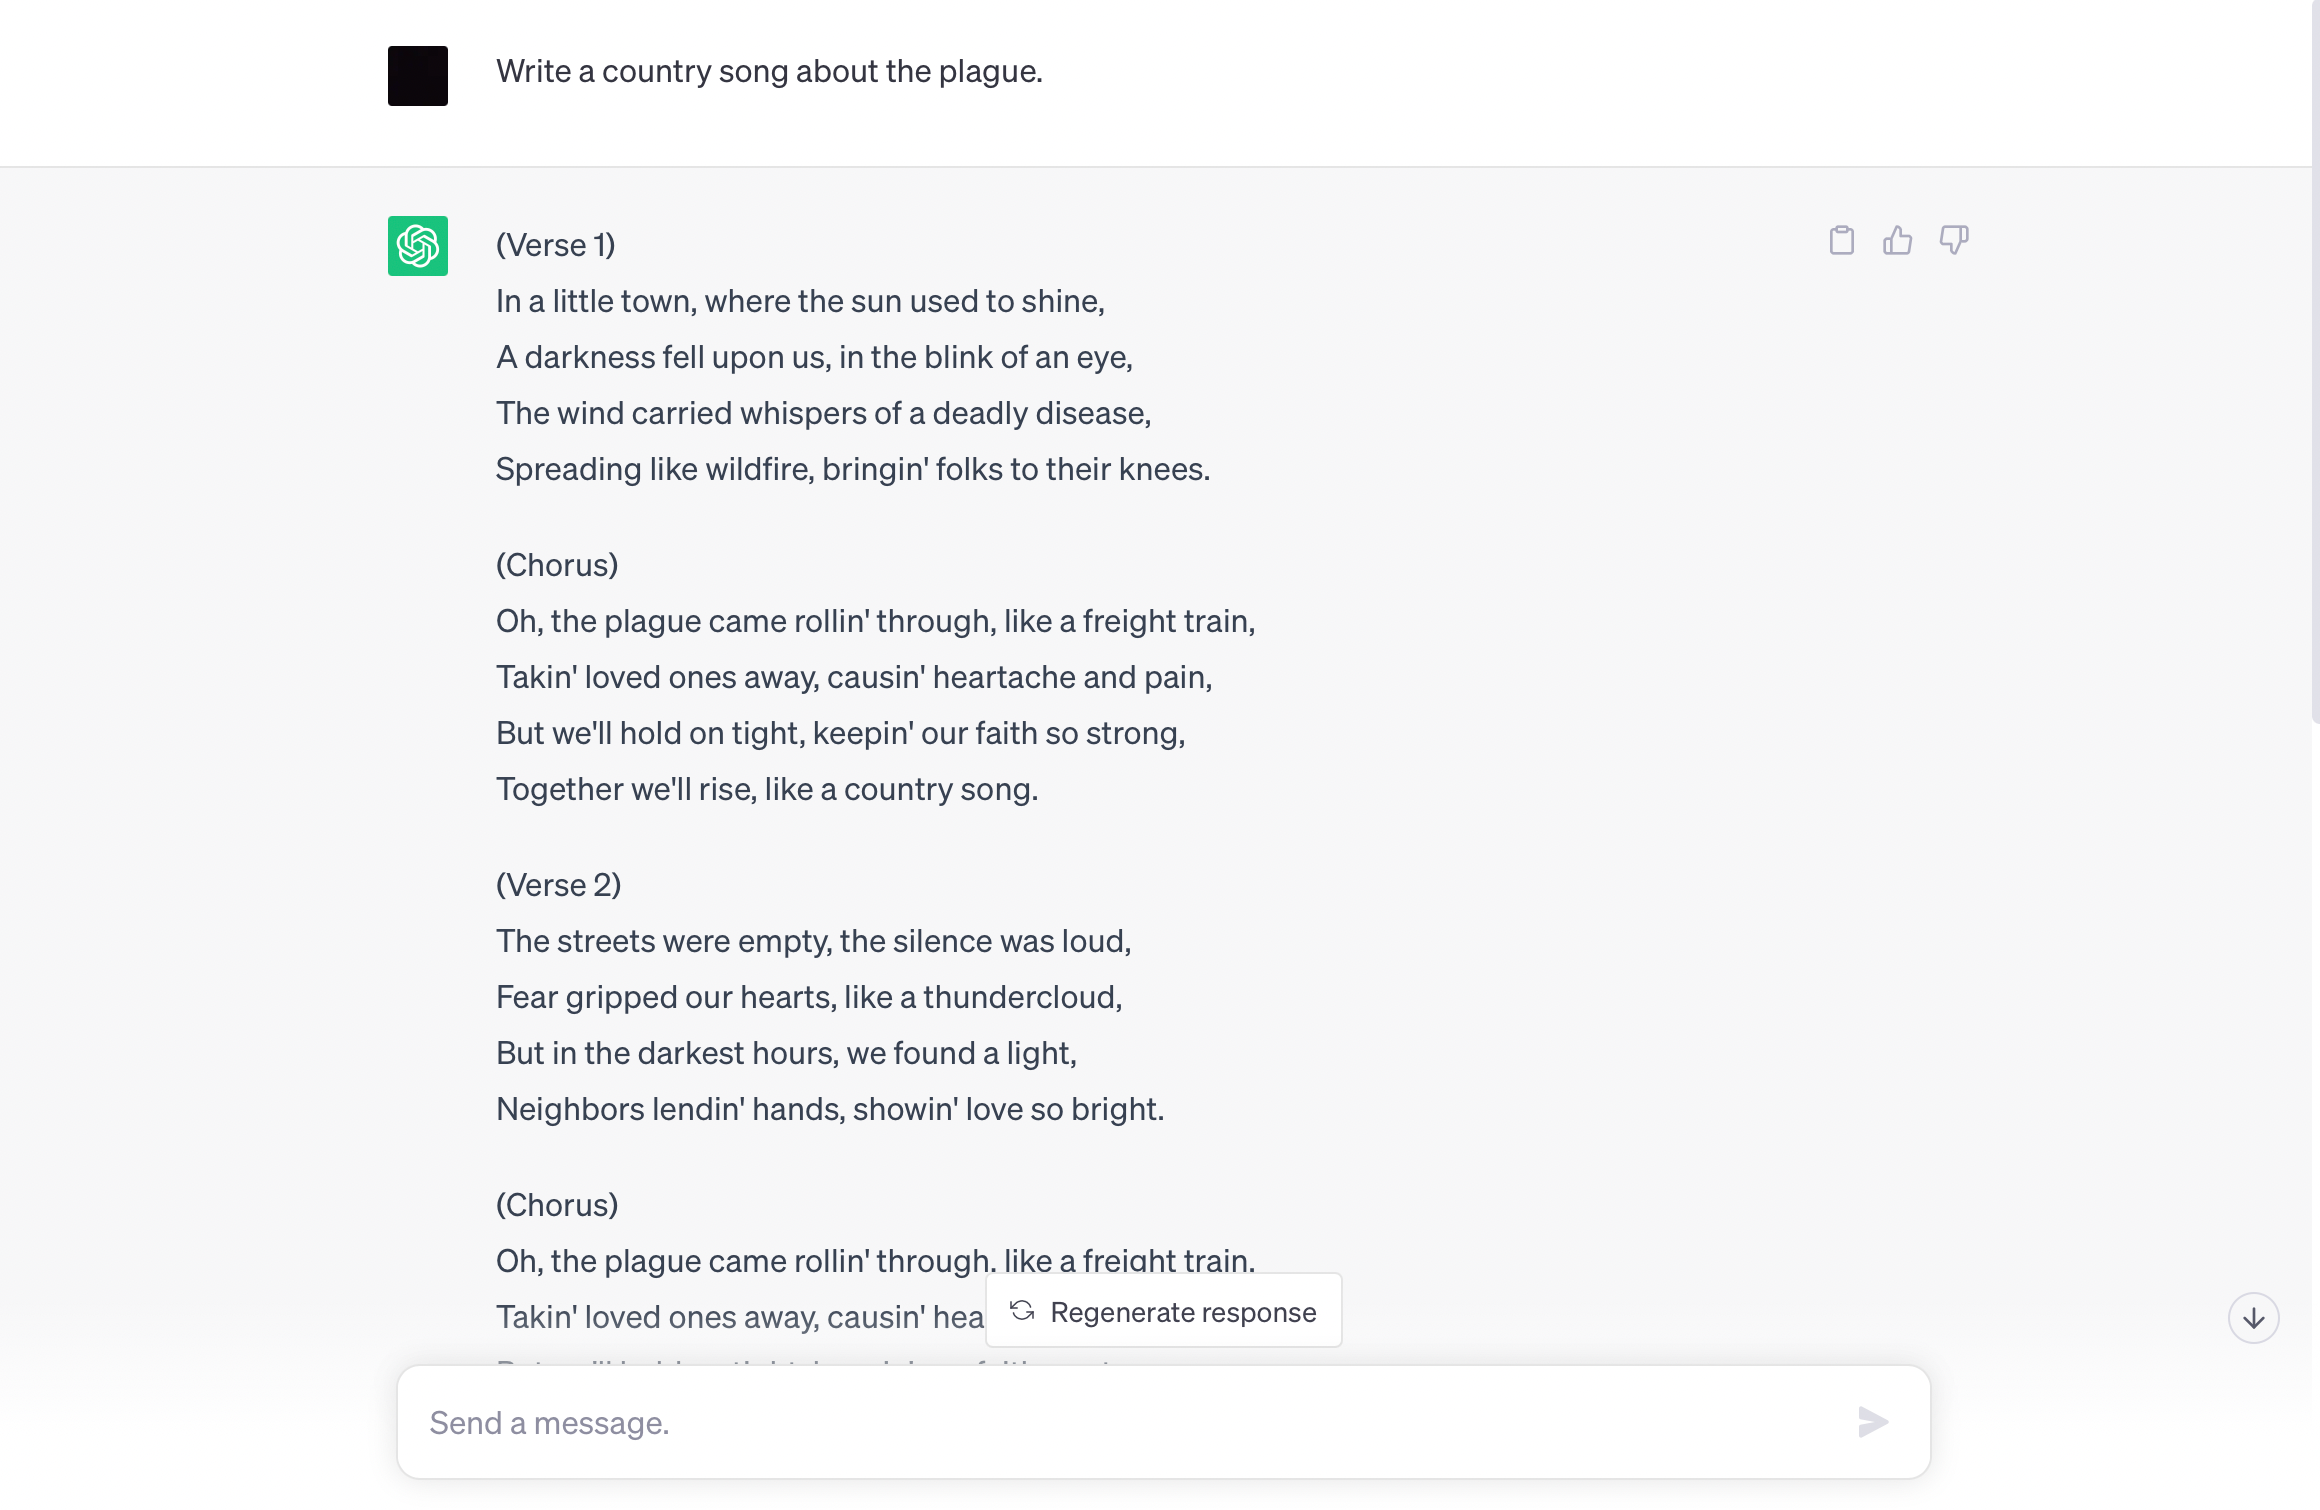Click the vertical scrollbar on the right edge
This screenshot has height=1510, width=2320.
tap(2315, 360)
